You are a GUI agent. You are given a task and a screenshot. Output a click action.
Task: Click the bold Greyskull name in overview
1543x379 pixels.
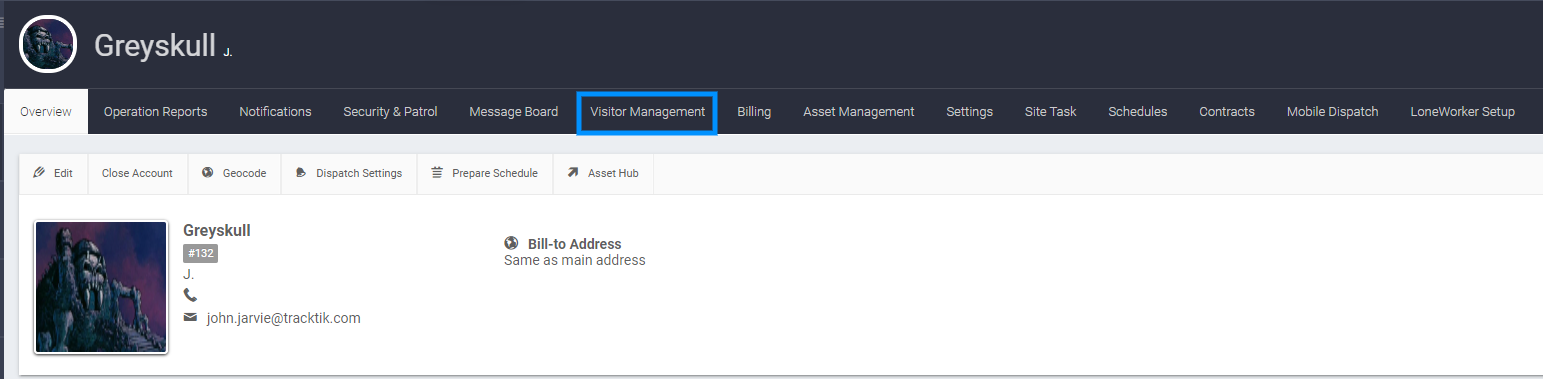(217, 231)
